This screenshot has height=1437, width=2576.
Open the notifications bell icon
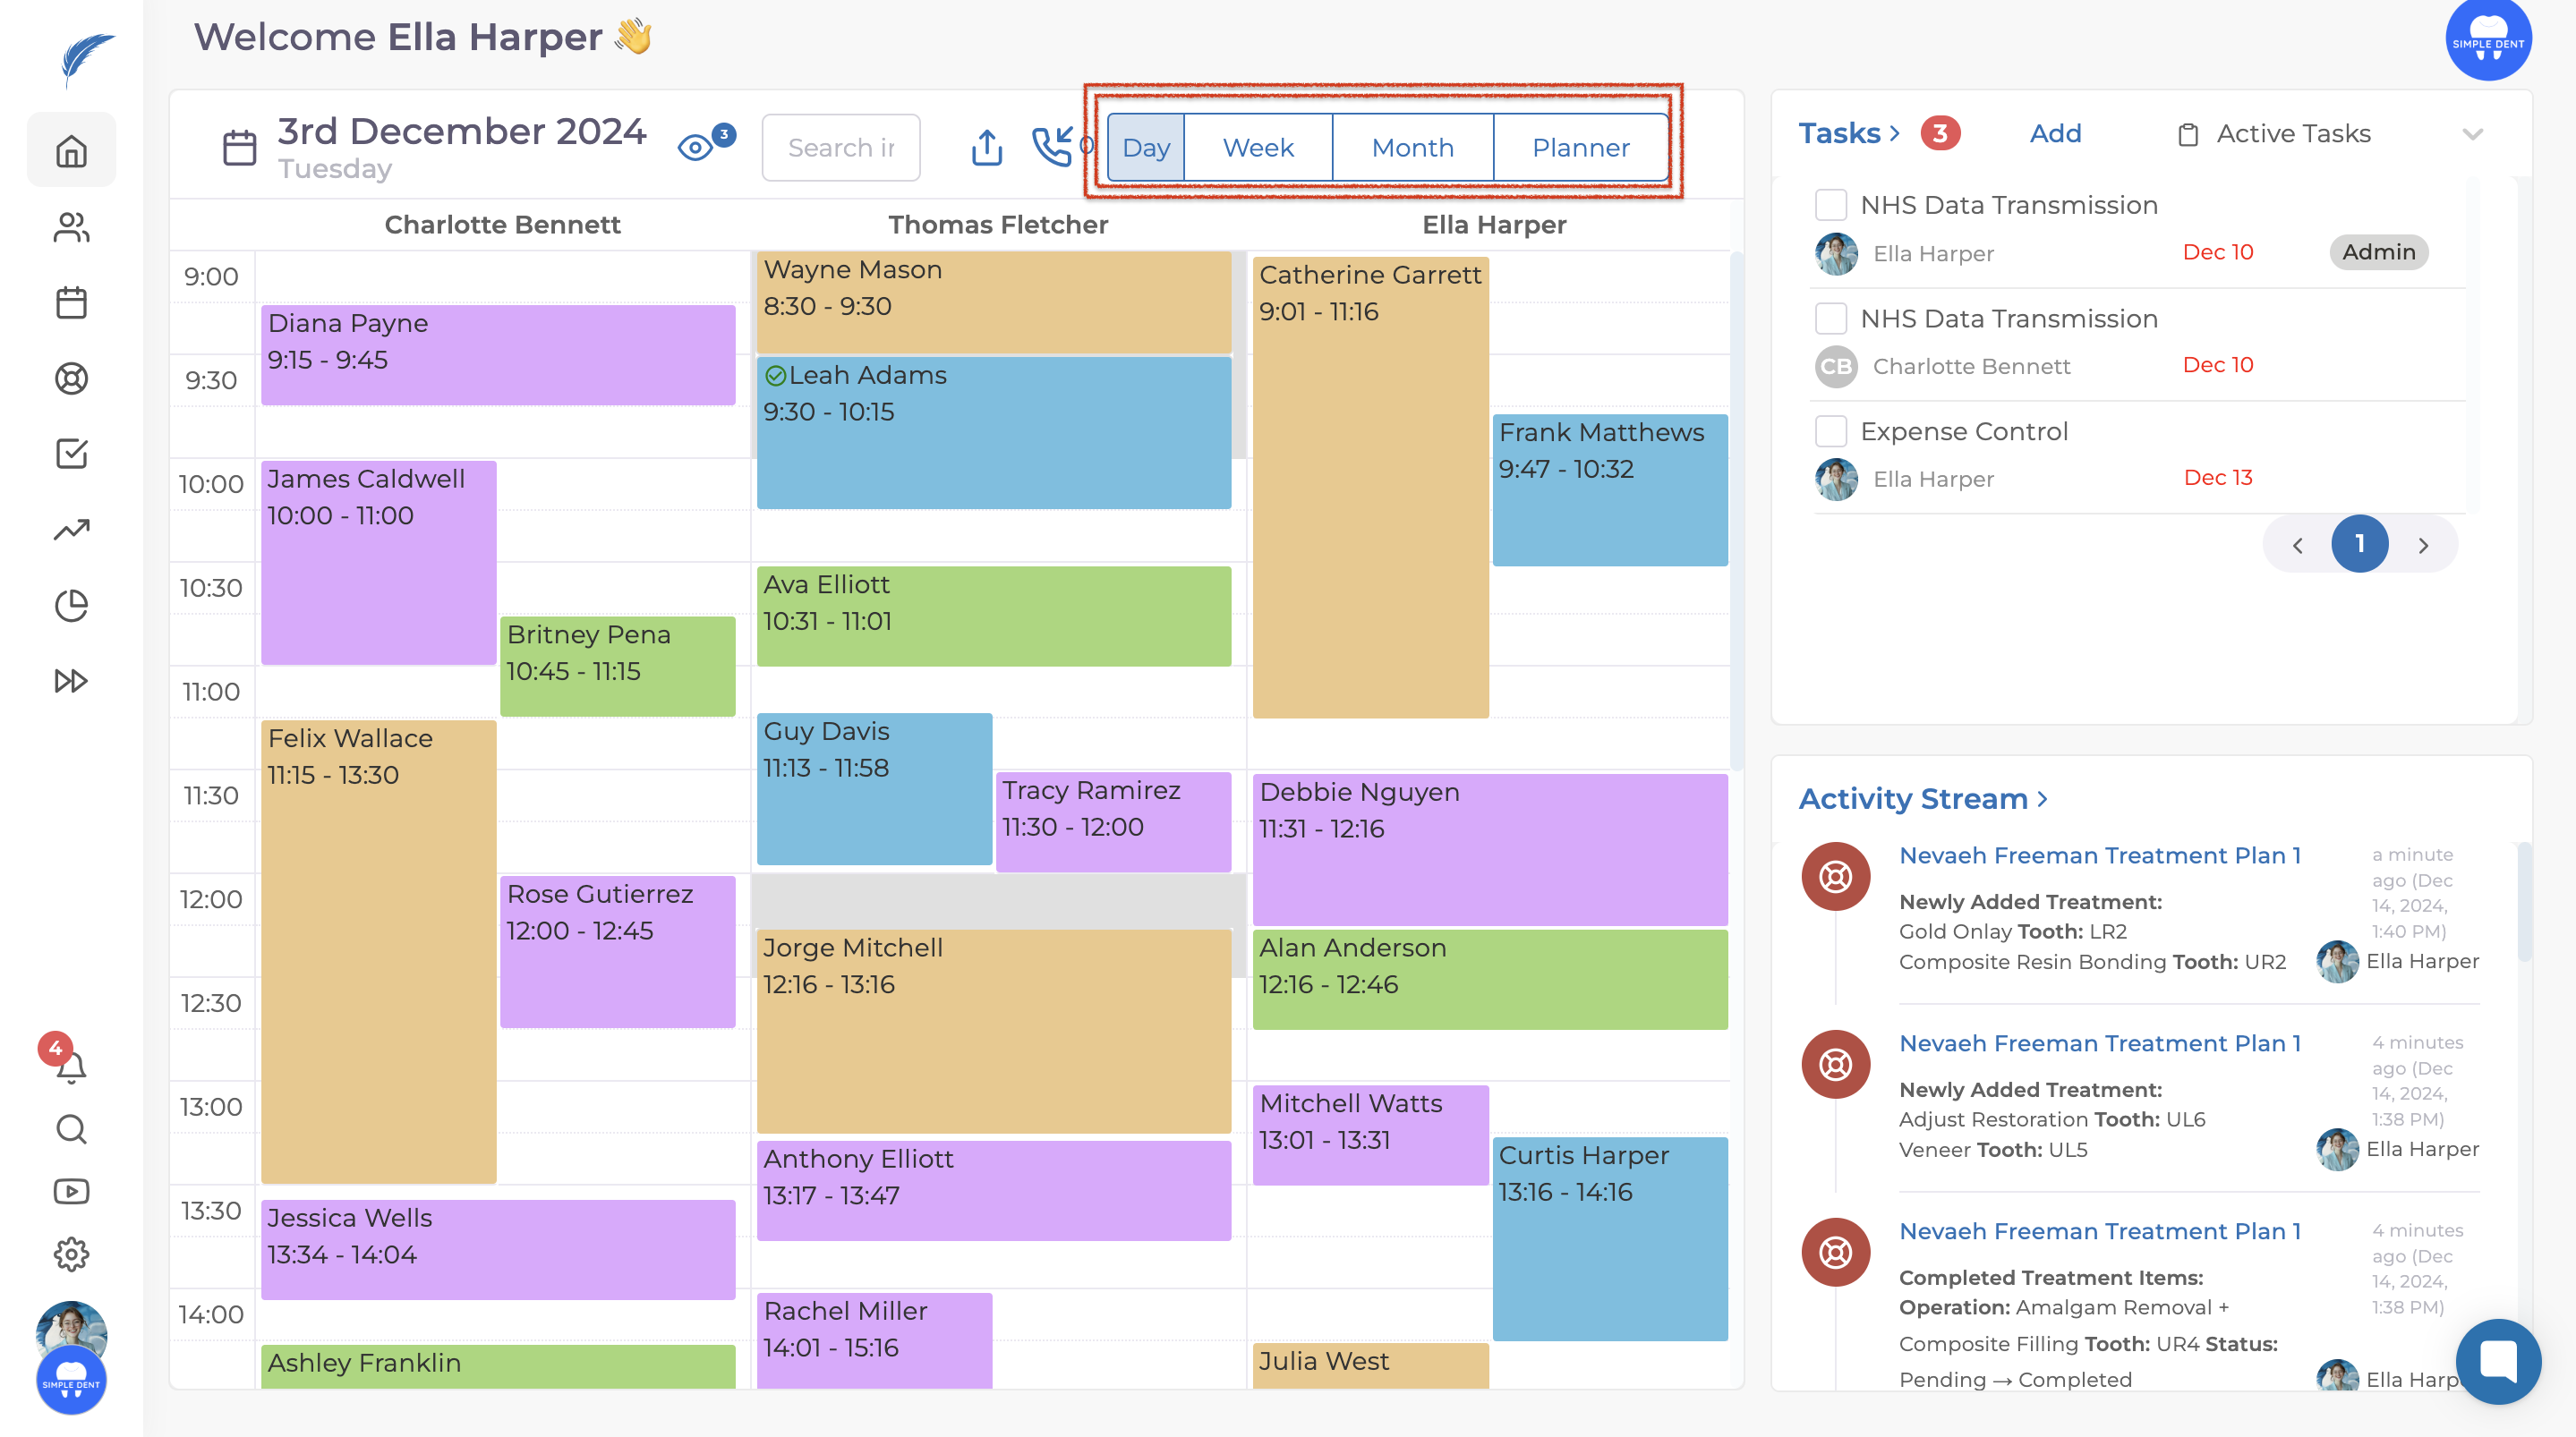coord(71,1067)
